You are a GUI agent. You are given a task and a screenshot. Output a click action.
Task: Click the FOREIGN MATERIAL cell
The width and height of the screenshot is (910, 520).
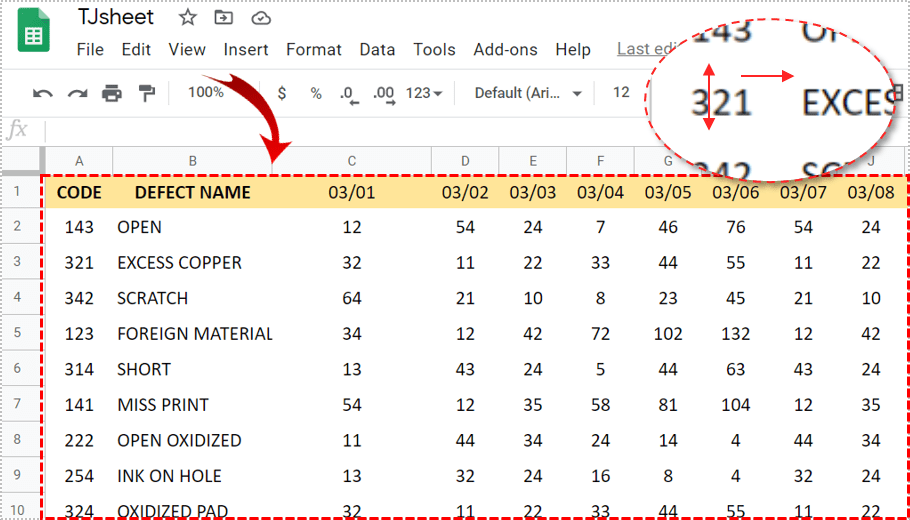(195, 334)
